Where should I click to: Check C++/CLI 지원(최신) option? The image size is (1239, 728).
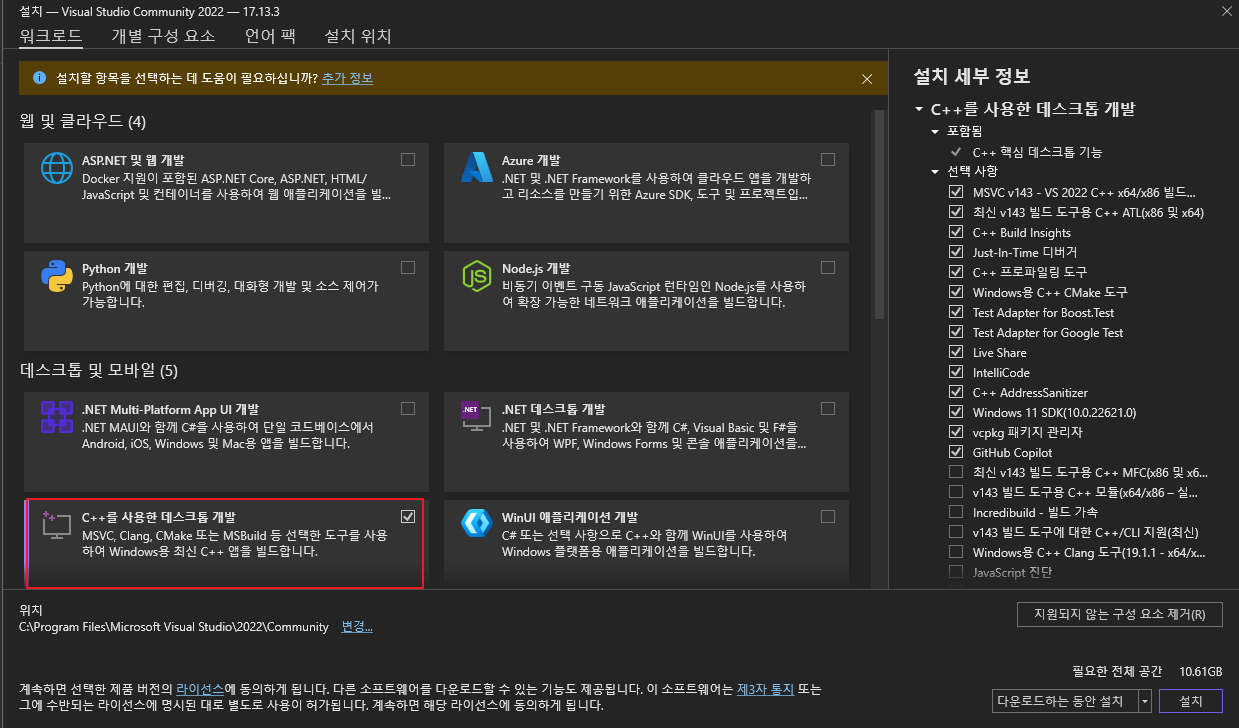[x=956, y=532]
